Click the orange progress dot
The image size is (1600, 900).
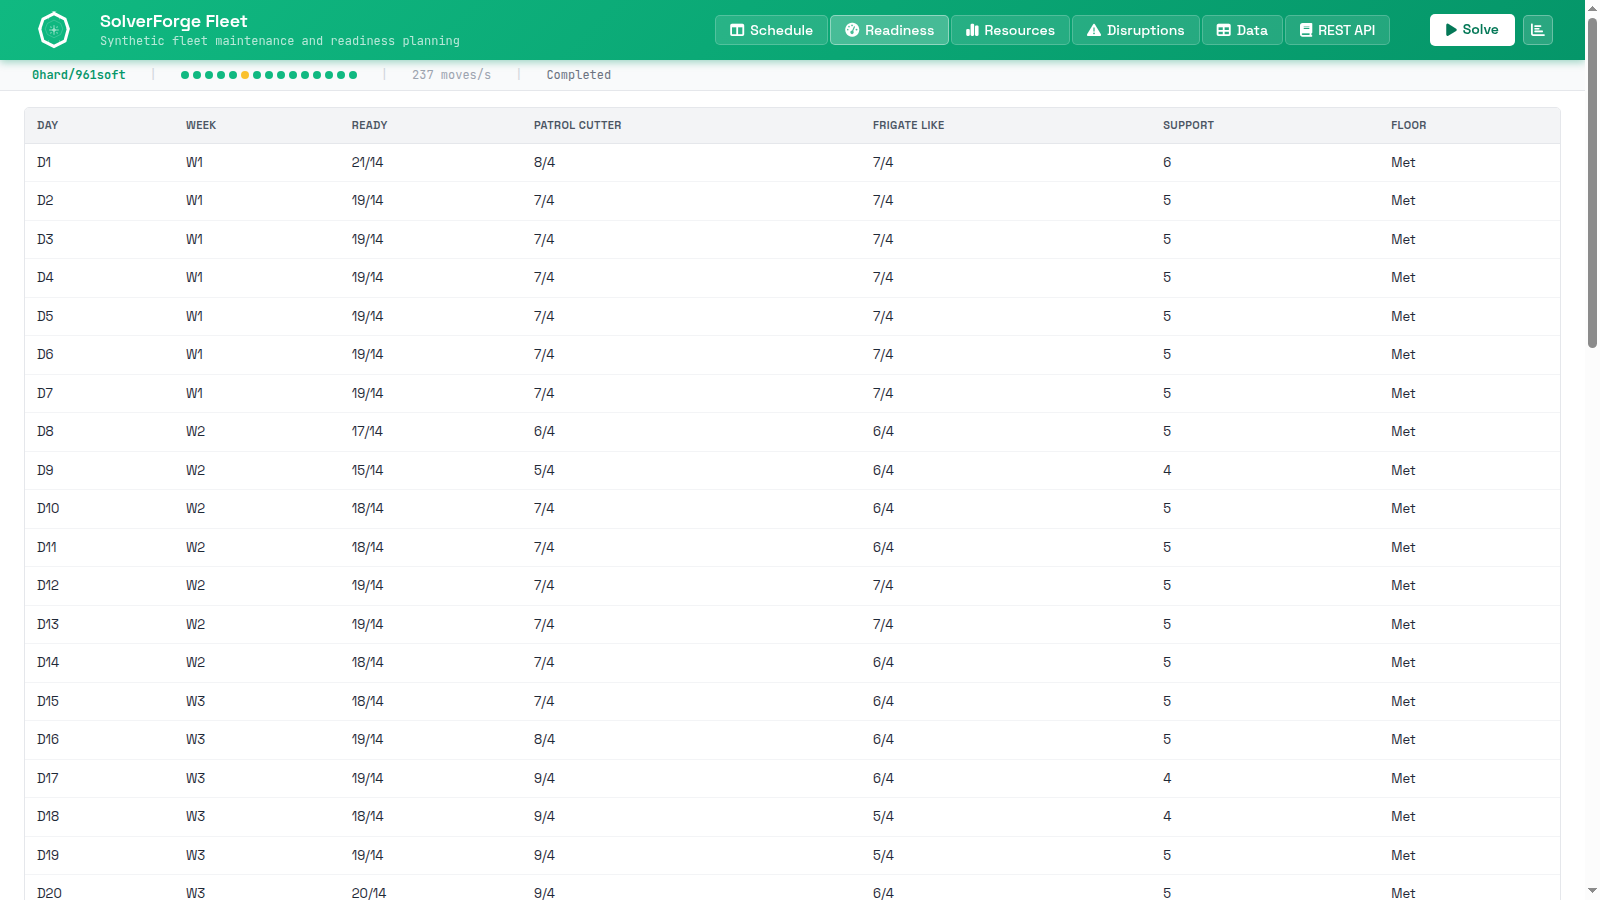[245, 75]
